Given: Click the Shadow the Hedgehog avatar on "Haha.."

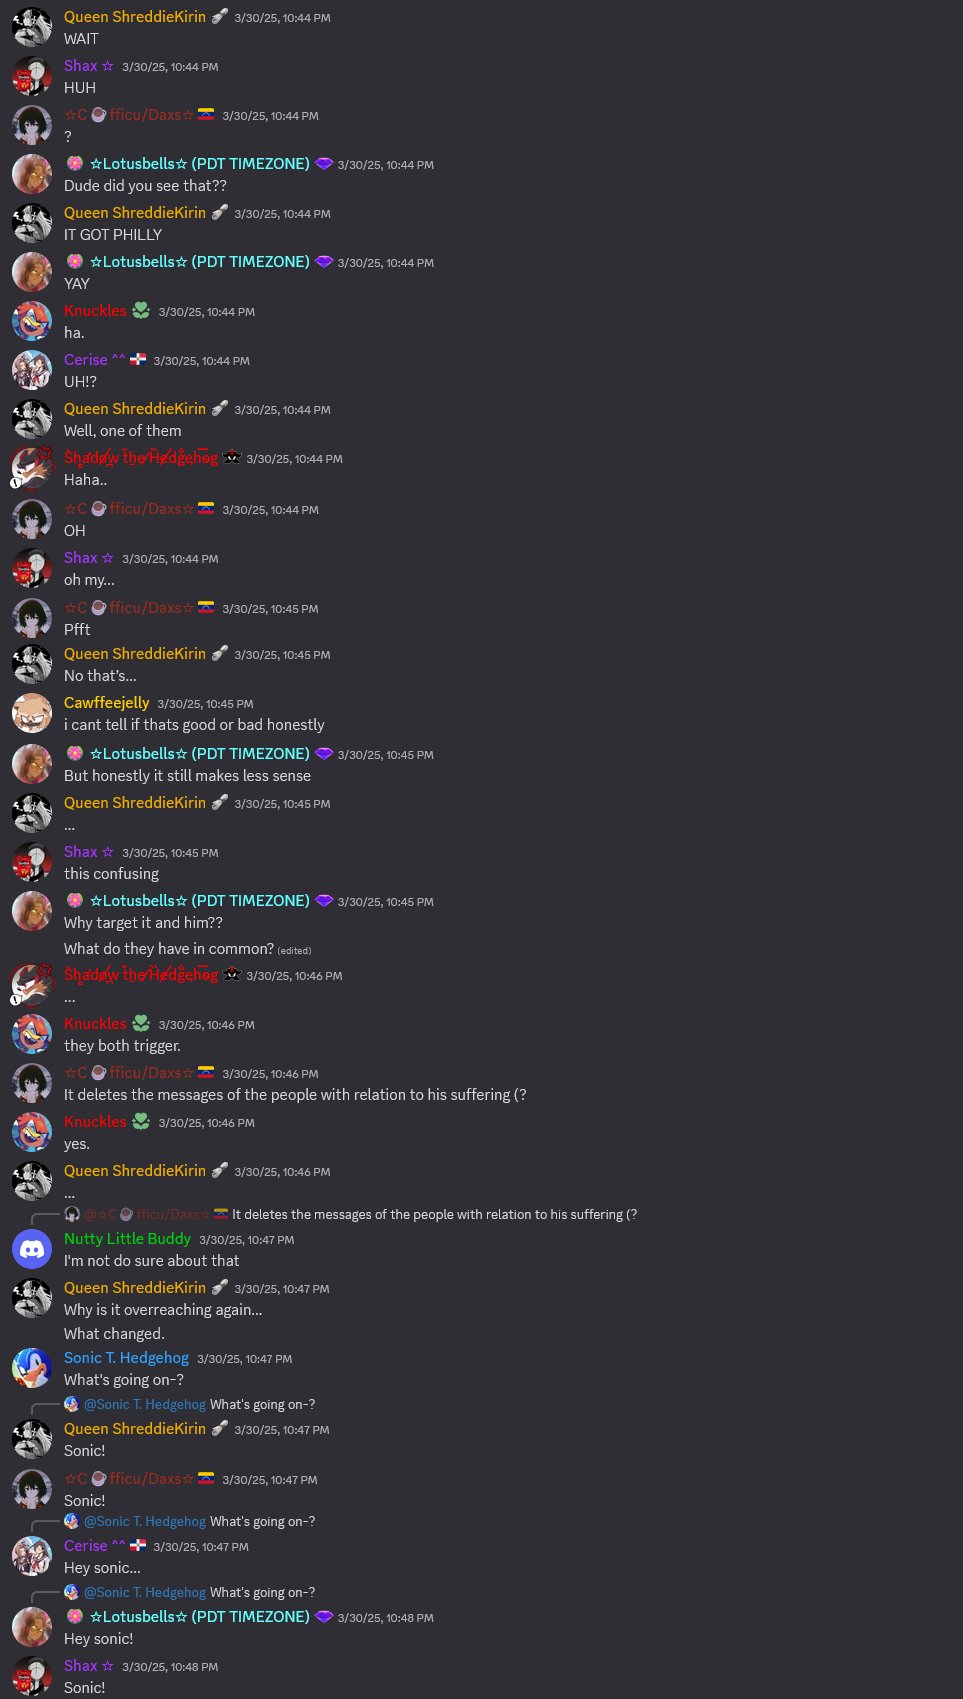Looking at the screenshot, I should [x=32, y=468].
